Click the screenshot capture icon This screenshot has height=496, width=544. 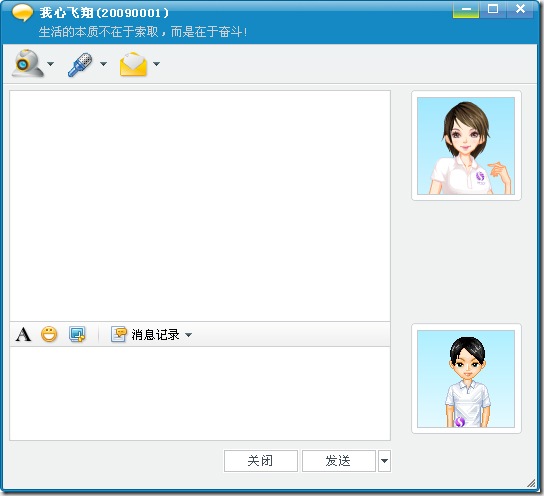[x=77, y=334]
